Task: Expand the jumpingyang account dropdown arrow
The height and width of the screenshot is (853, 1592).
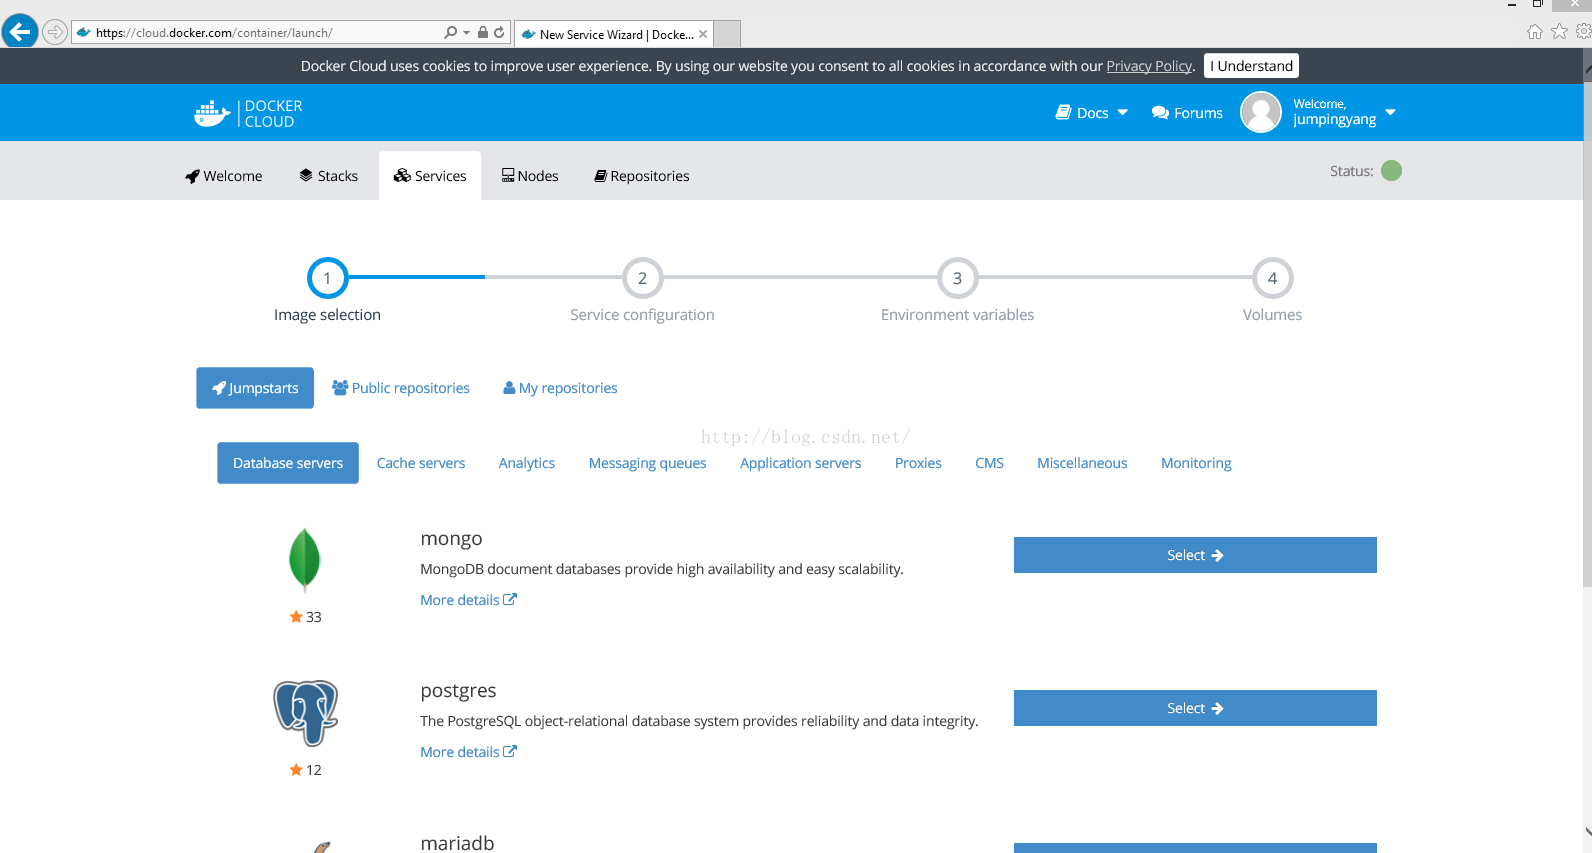Action: coord(1390,112)
